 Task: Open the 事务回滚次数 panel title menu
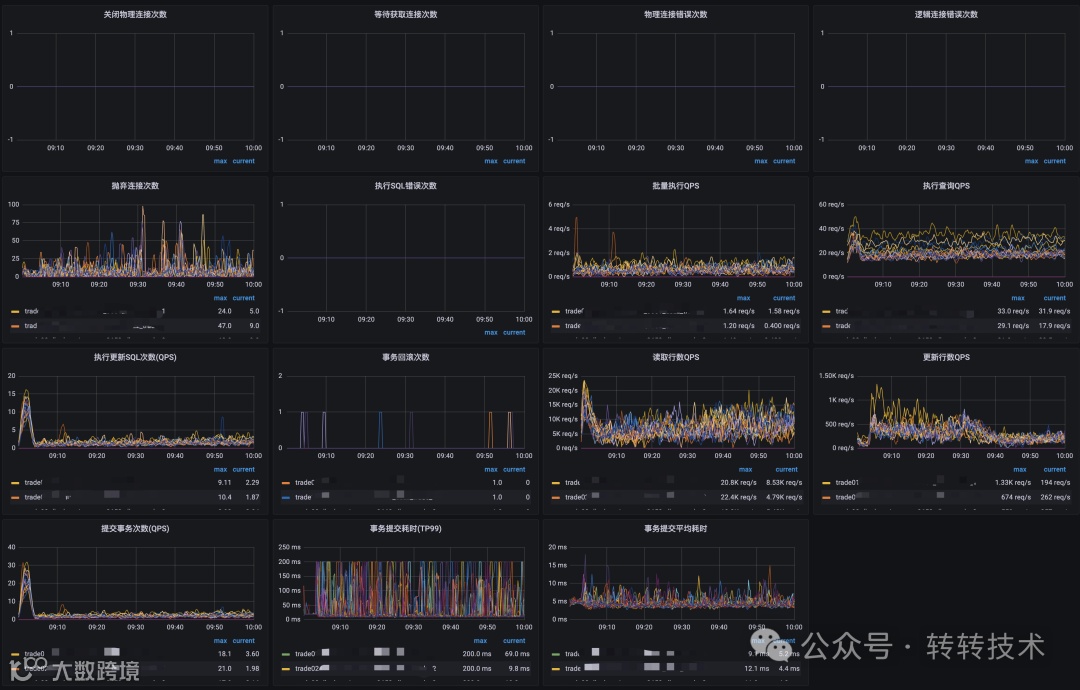point(406,357)
